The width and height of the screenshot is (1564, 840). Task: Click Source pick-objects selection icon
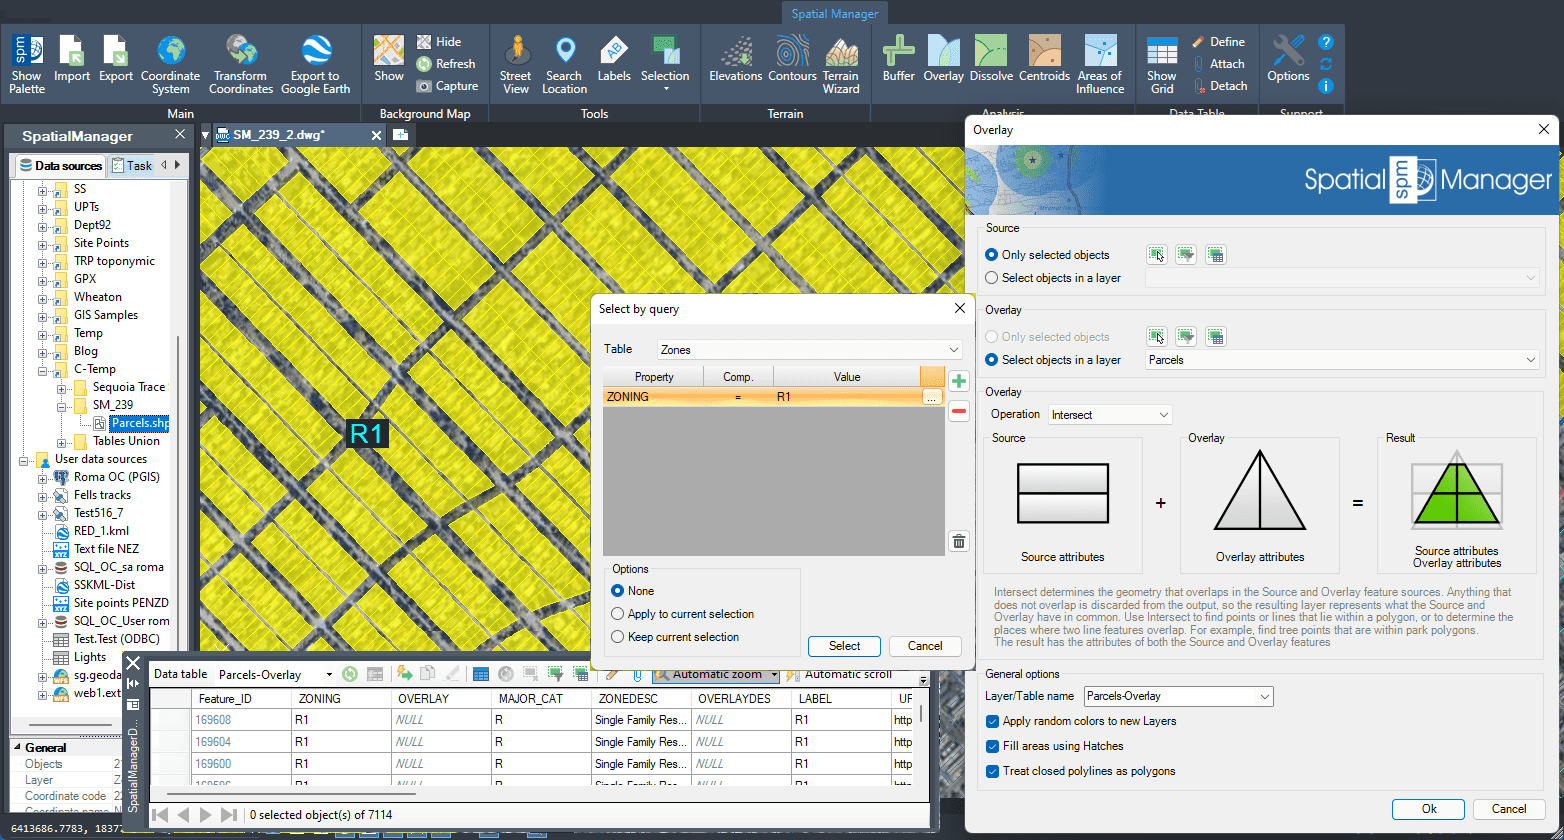1156,255
